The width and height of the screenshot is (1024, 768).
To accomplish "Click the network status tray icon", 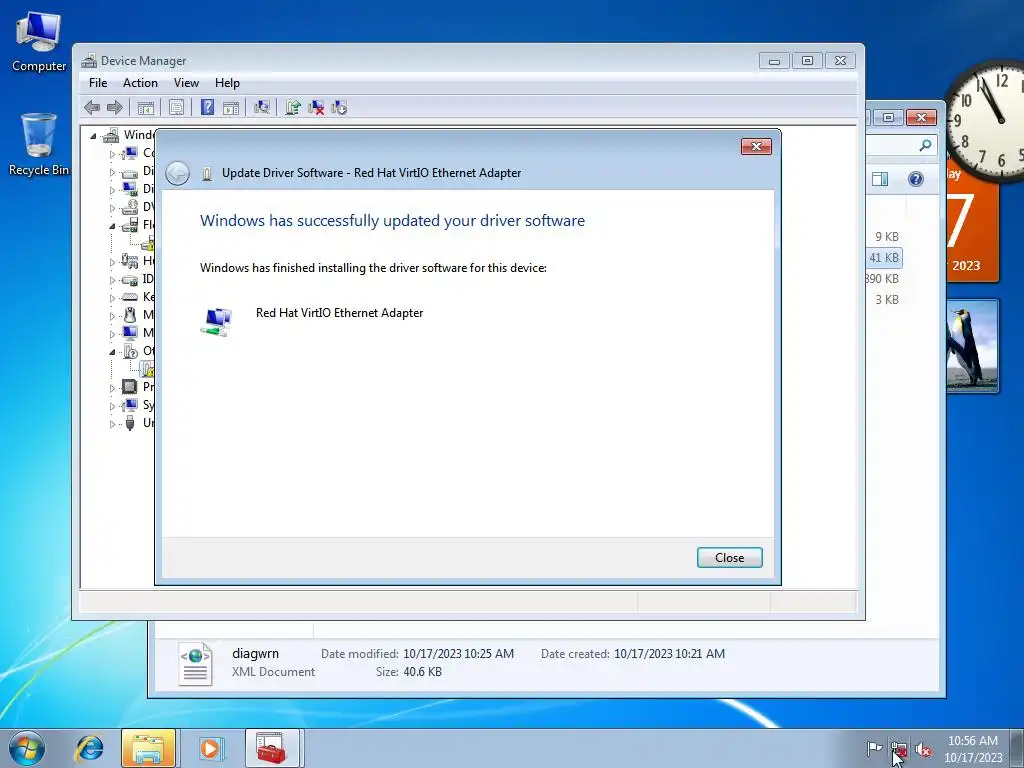I will (x=899, y=748).
